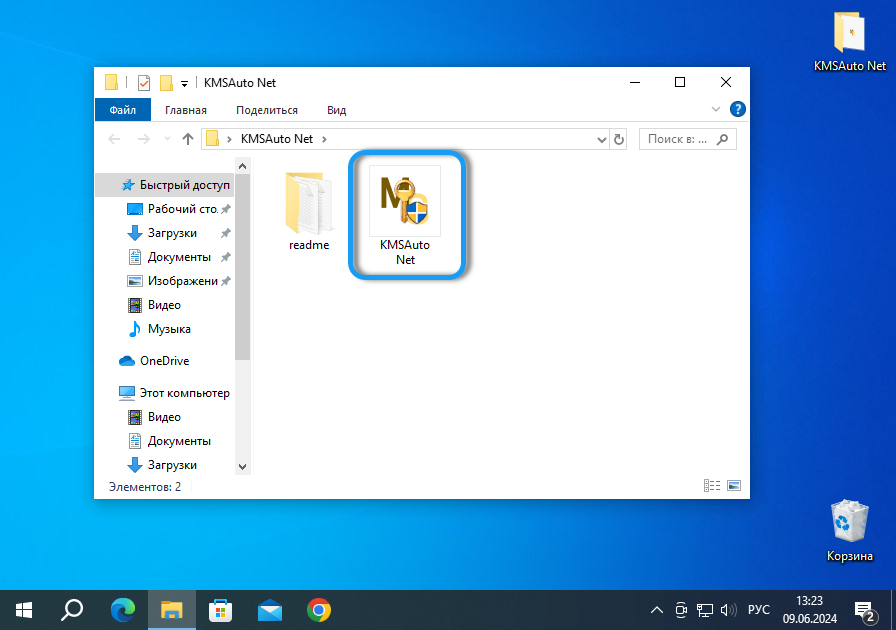Select the KMSAuto Net application file
The height and width of the screenshot is (630, 896).
(x=405, y=216)
